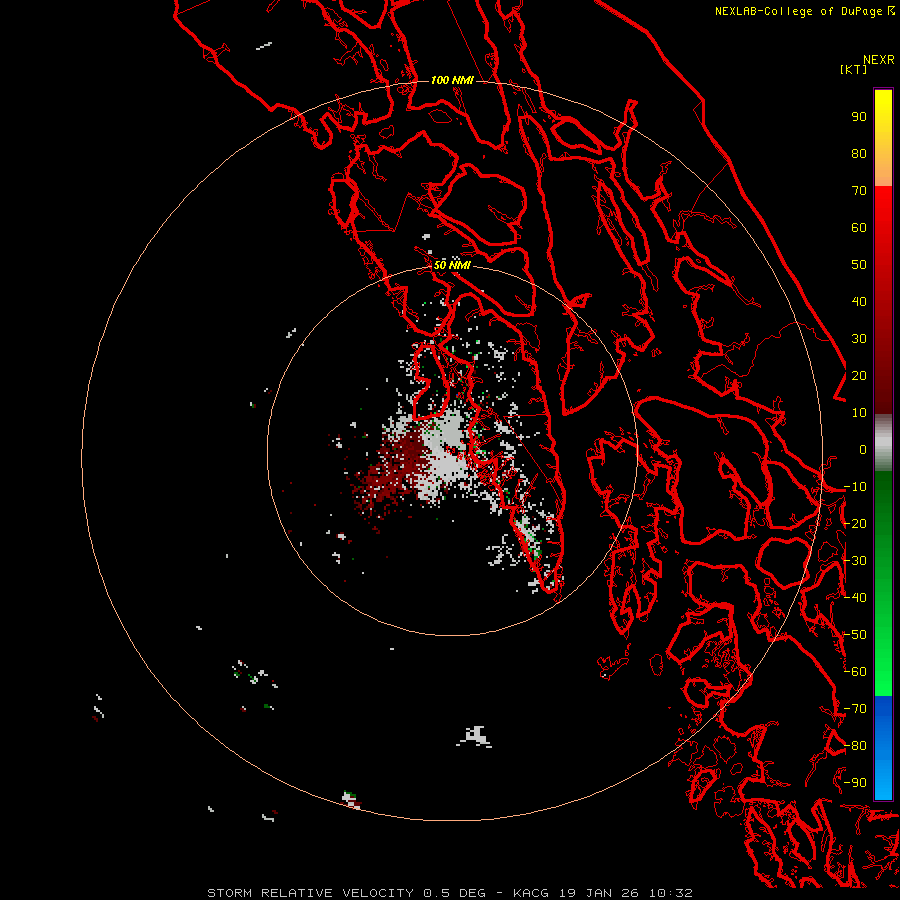Click the -80 knot scale label
This screenshot has height=900, width=900.
(x=855, y=746)
